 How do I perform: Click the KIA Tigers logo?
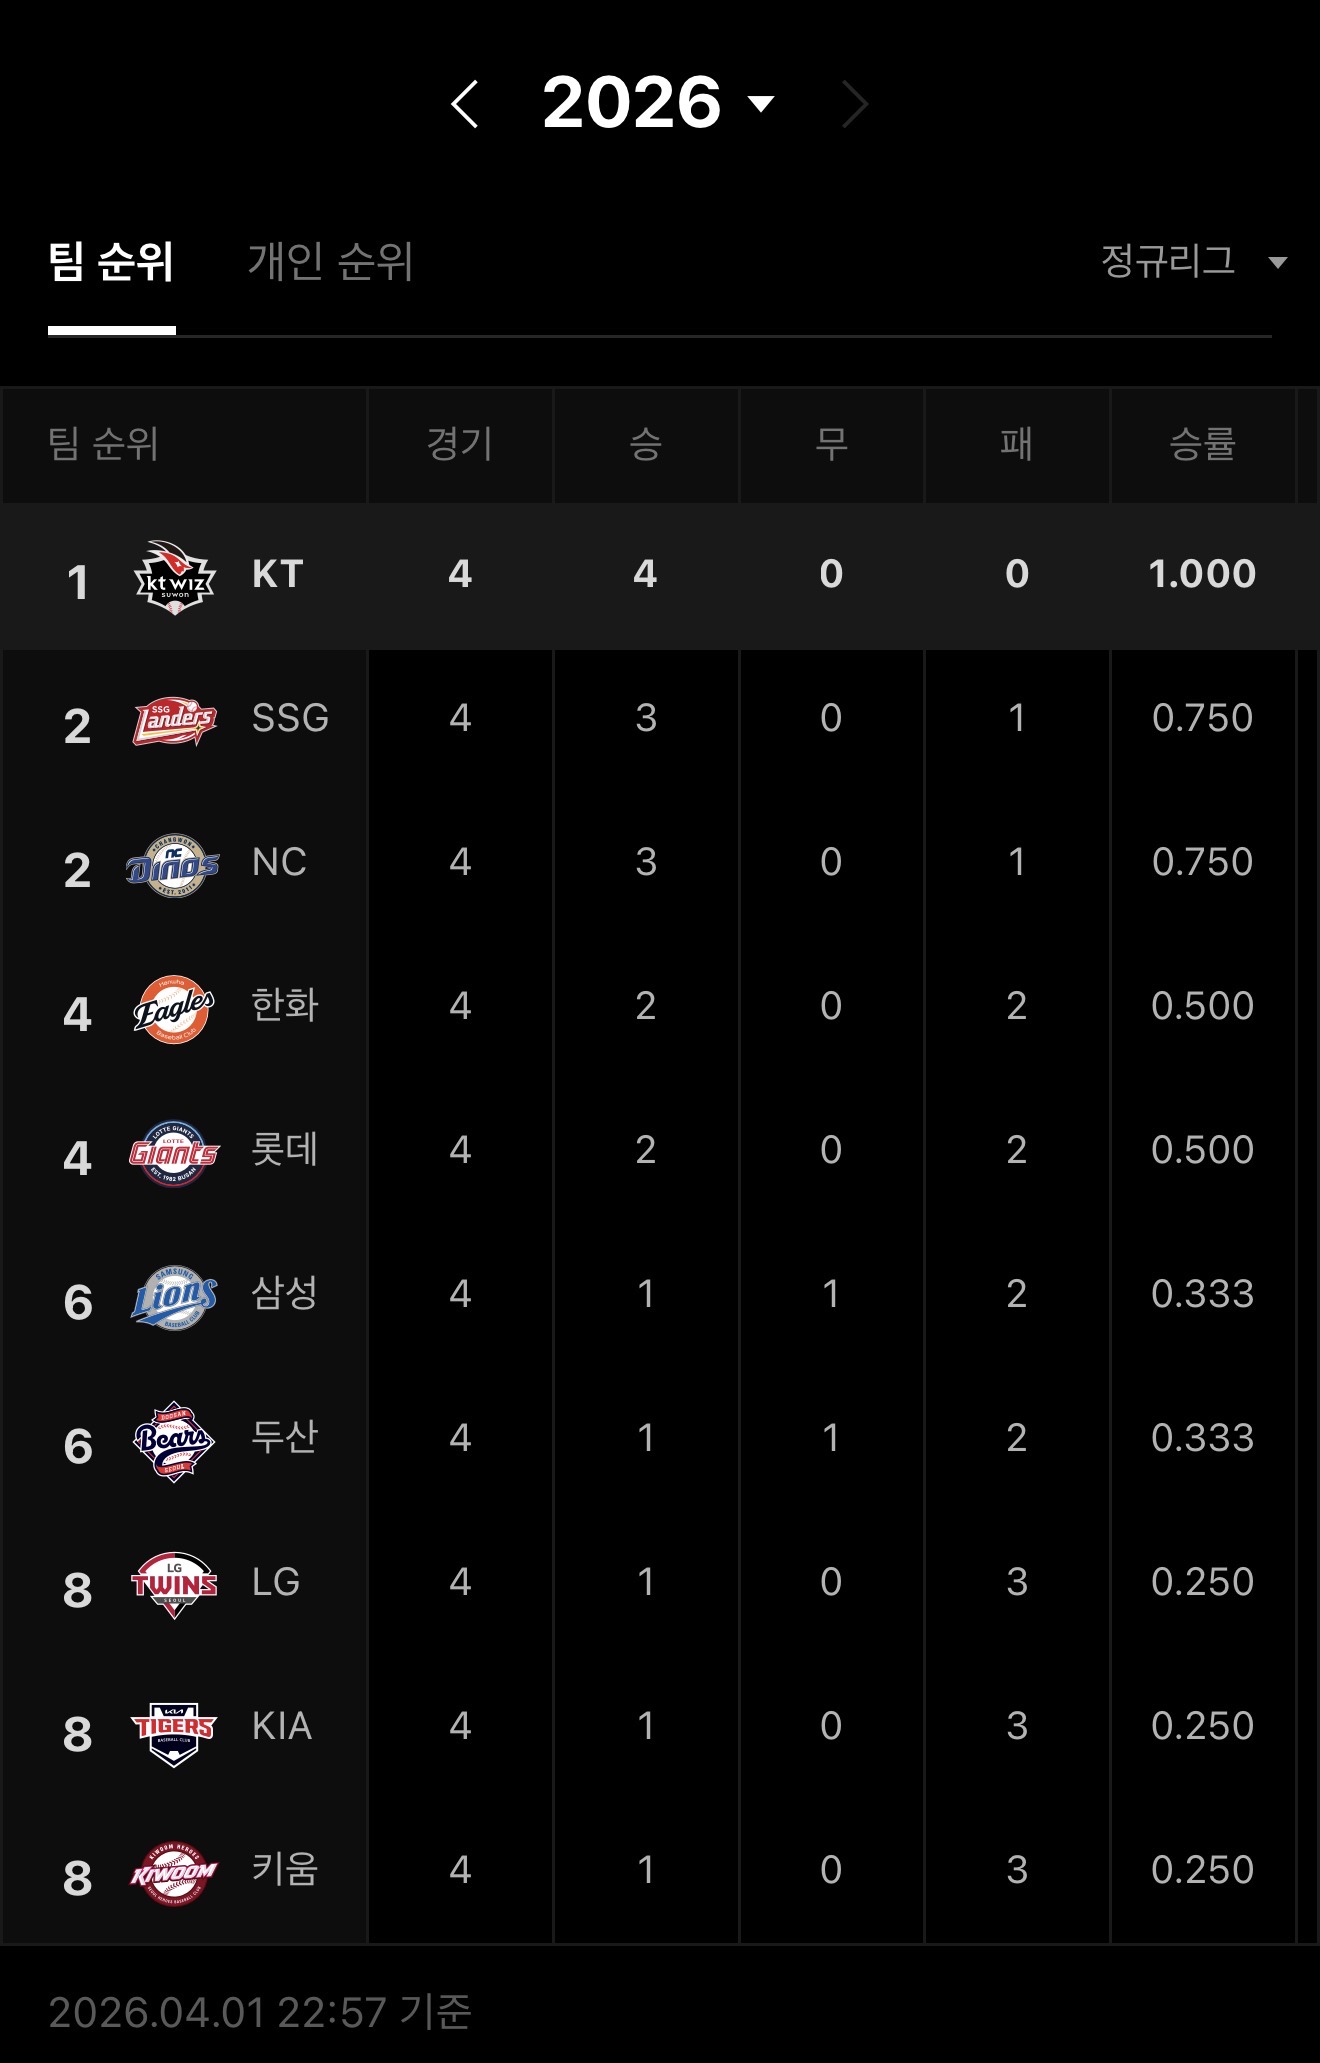click(174, 1730)
